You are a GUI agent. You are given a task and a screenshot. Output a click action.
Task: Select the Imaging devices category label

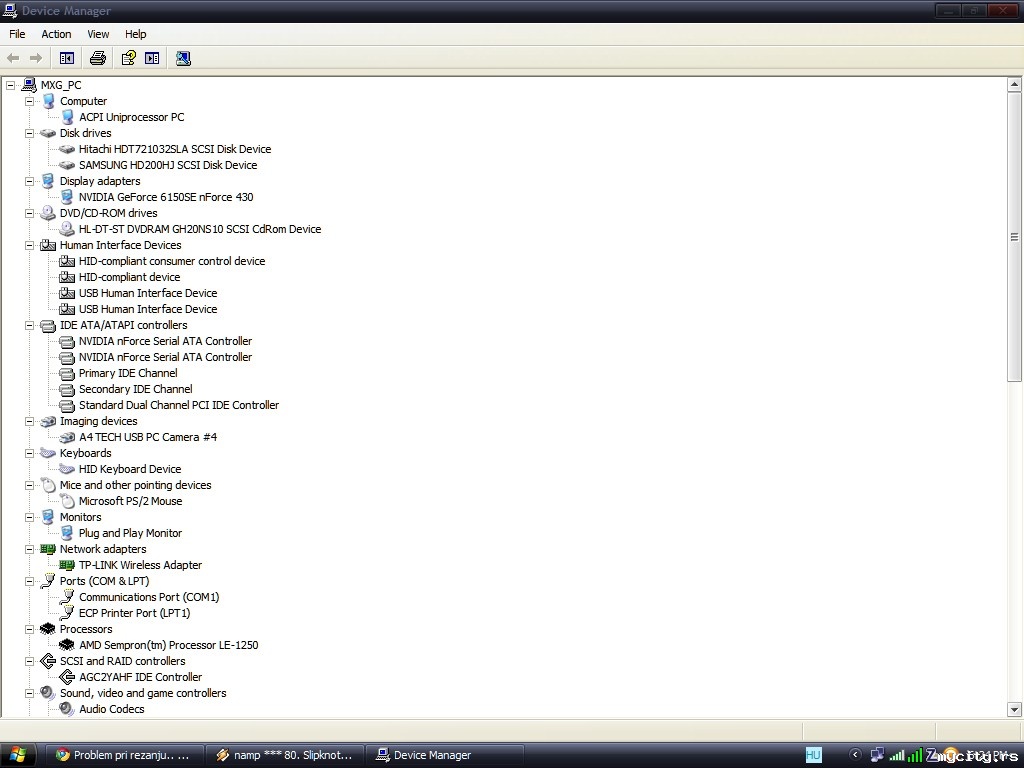(99, 421)
